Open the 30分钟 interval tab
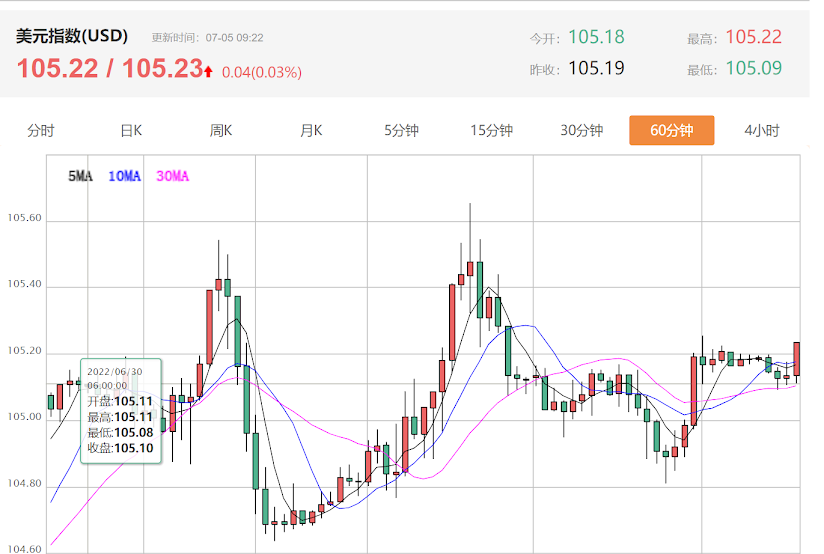824x554 pixels. click(582, 130)
